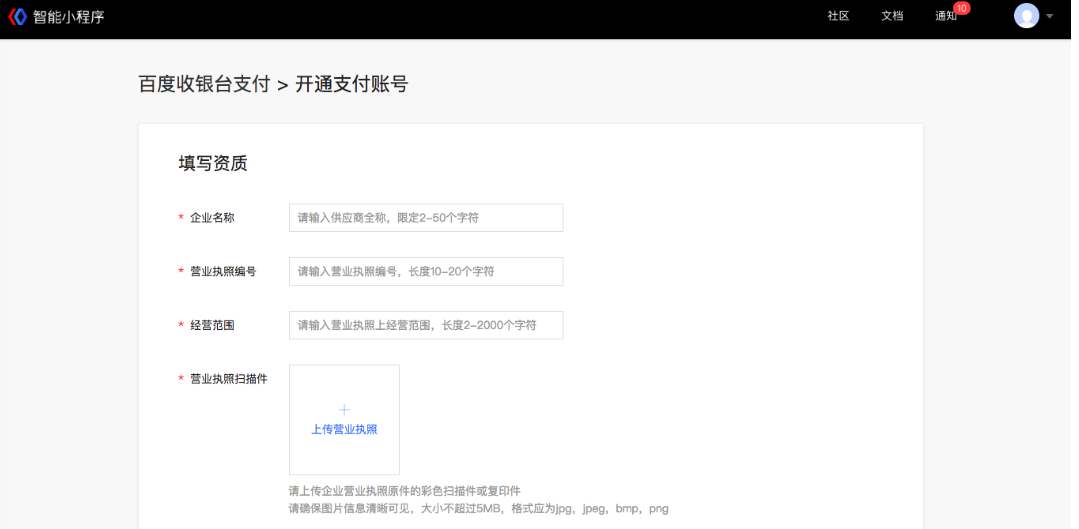Open the 文档 docs menu item

coord(892,16)
